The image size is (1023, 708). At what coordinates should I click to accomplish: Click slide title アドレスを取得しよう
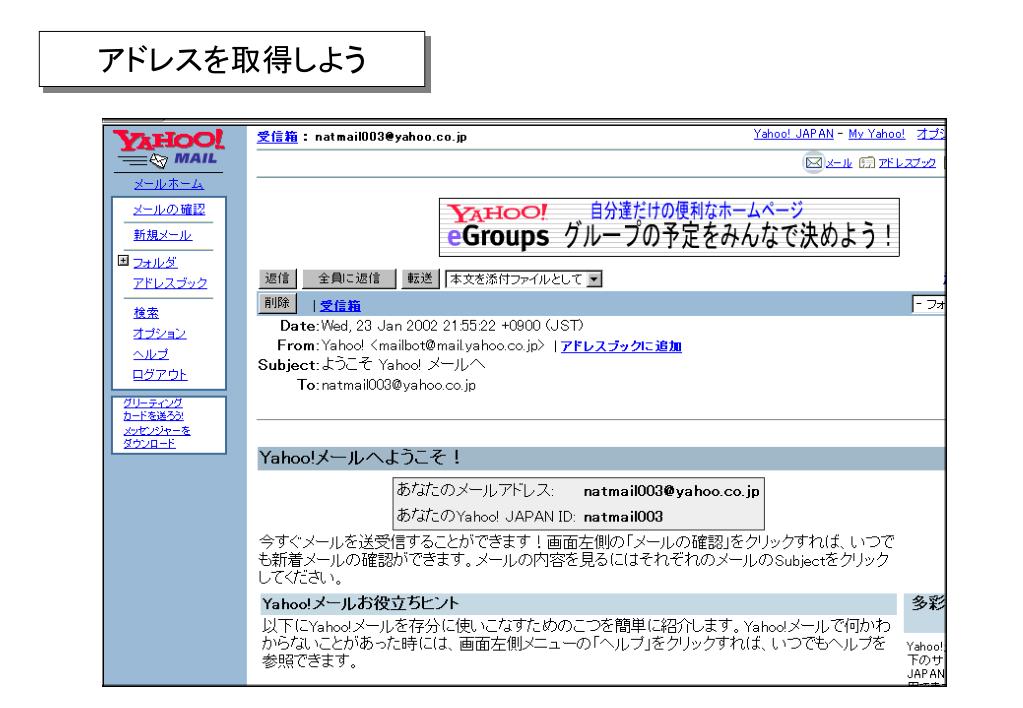point(232,59)
